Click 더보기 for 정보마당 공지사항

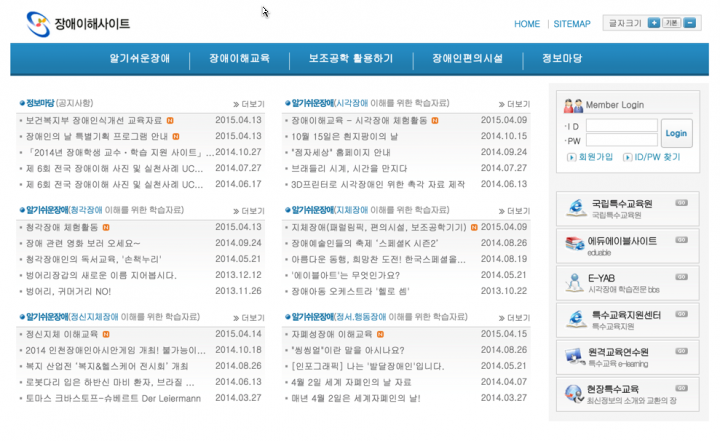[249, 104]
